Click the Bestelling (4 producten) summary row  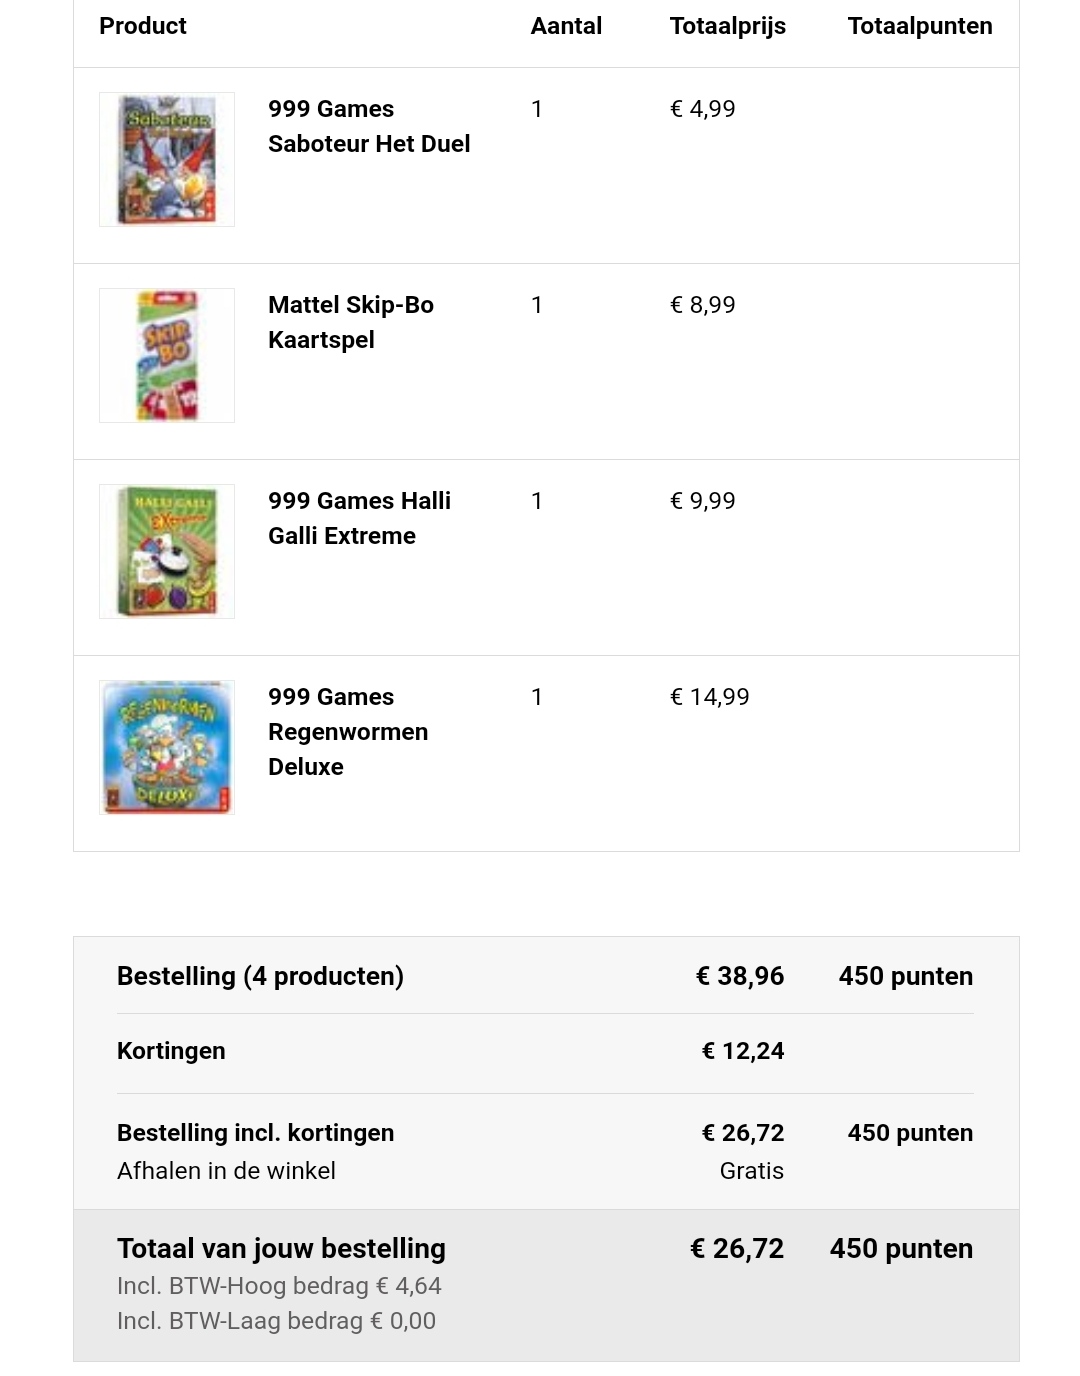tap(545, 976)
